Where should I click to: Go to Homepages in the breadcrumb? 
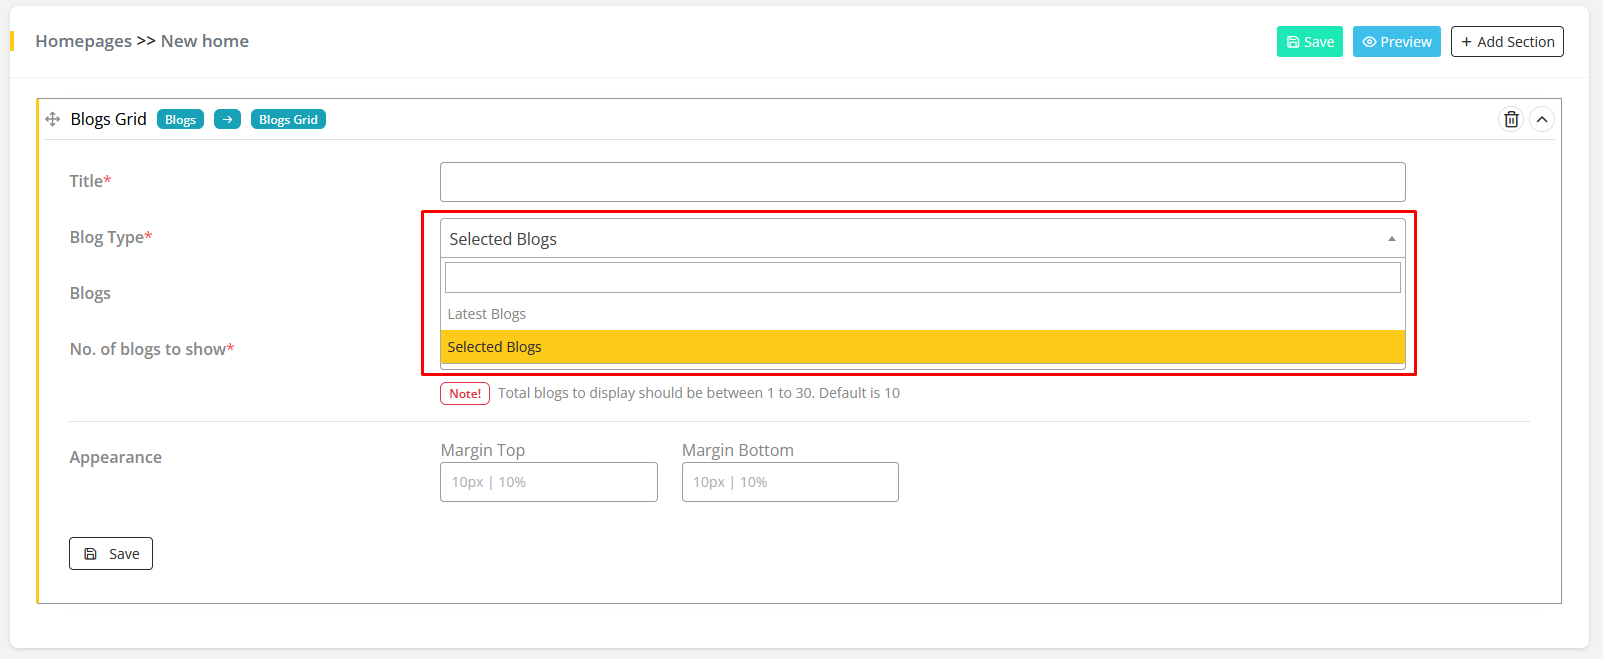coord(83,41)
